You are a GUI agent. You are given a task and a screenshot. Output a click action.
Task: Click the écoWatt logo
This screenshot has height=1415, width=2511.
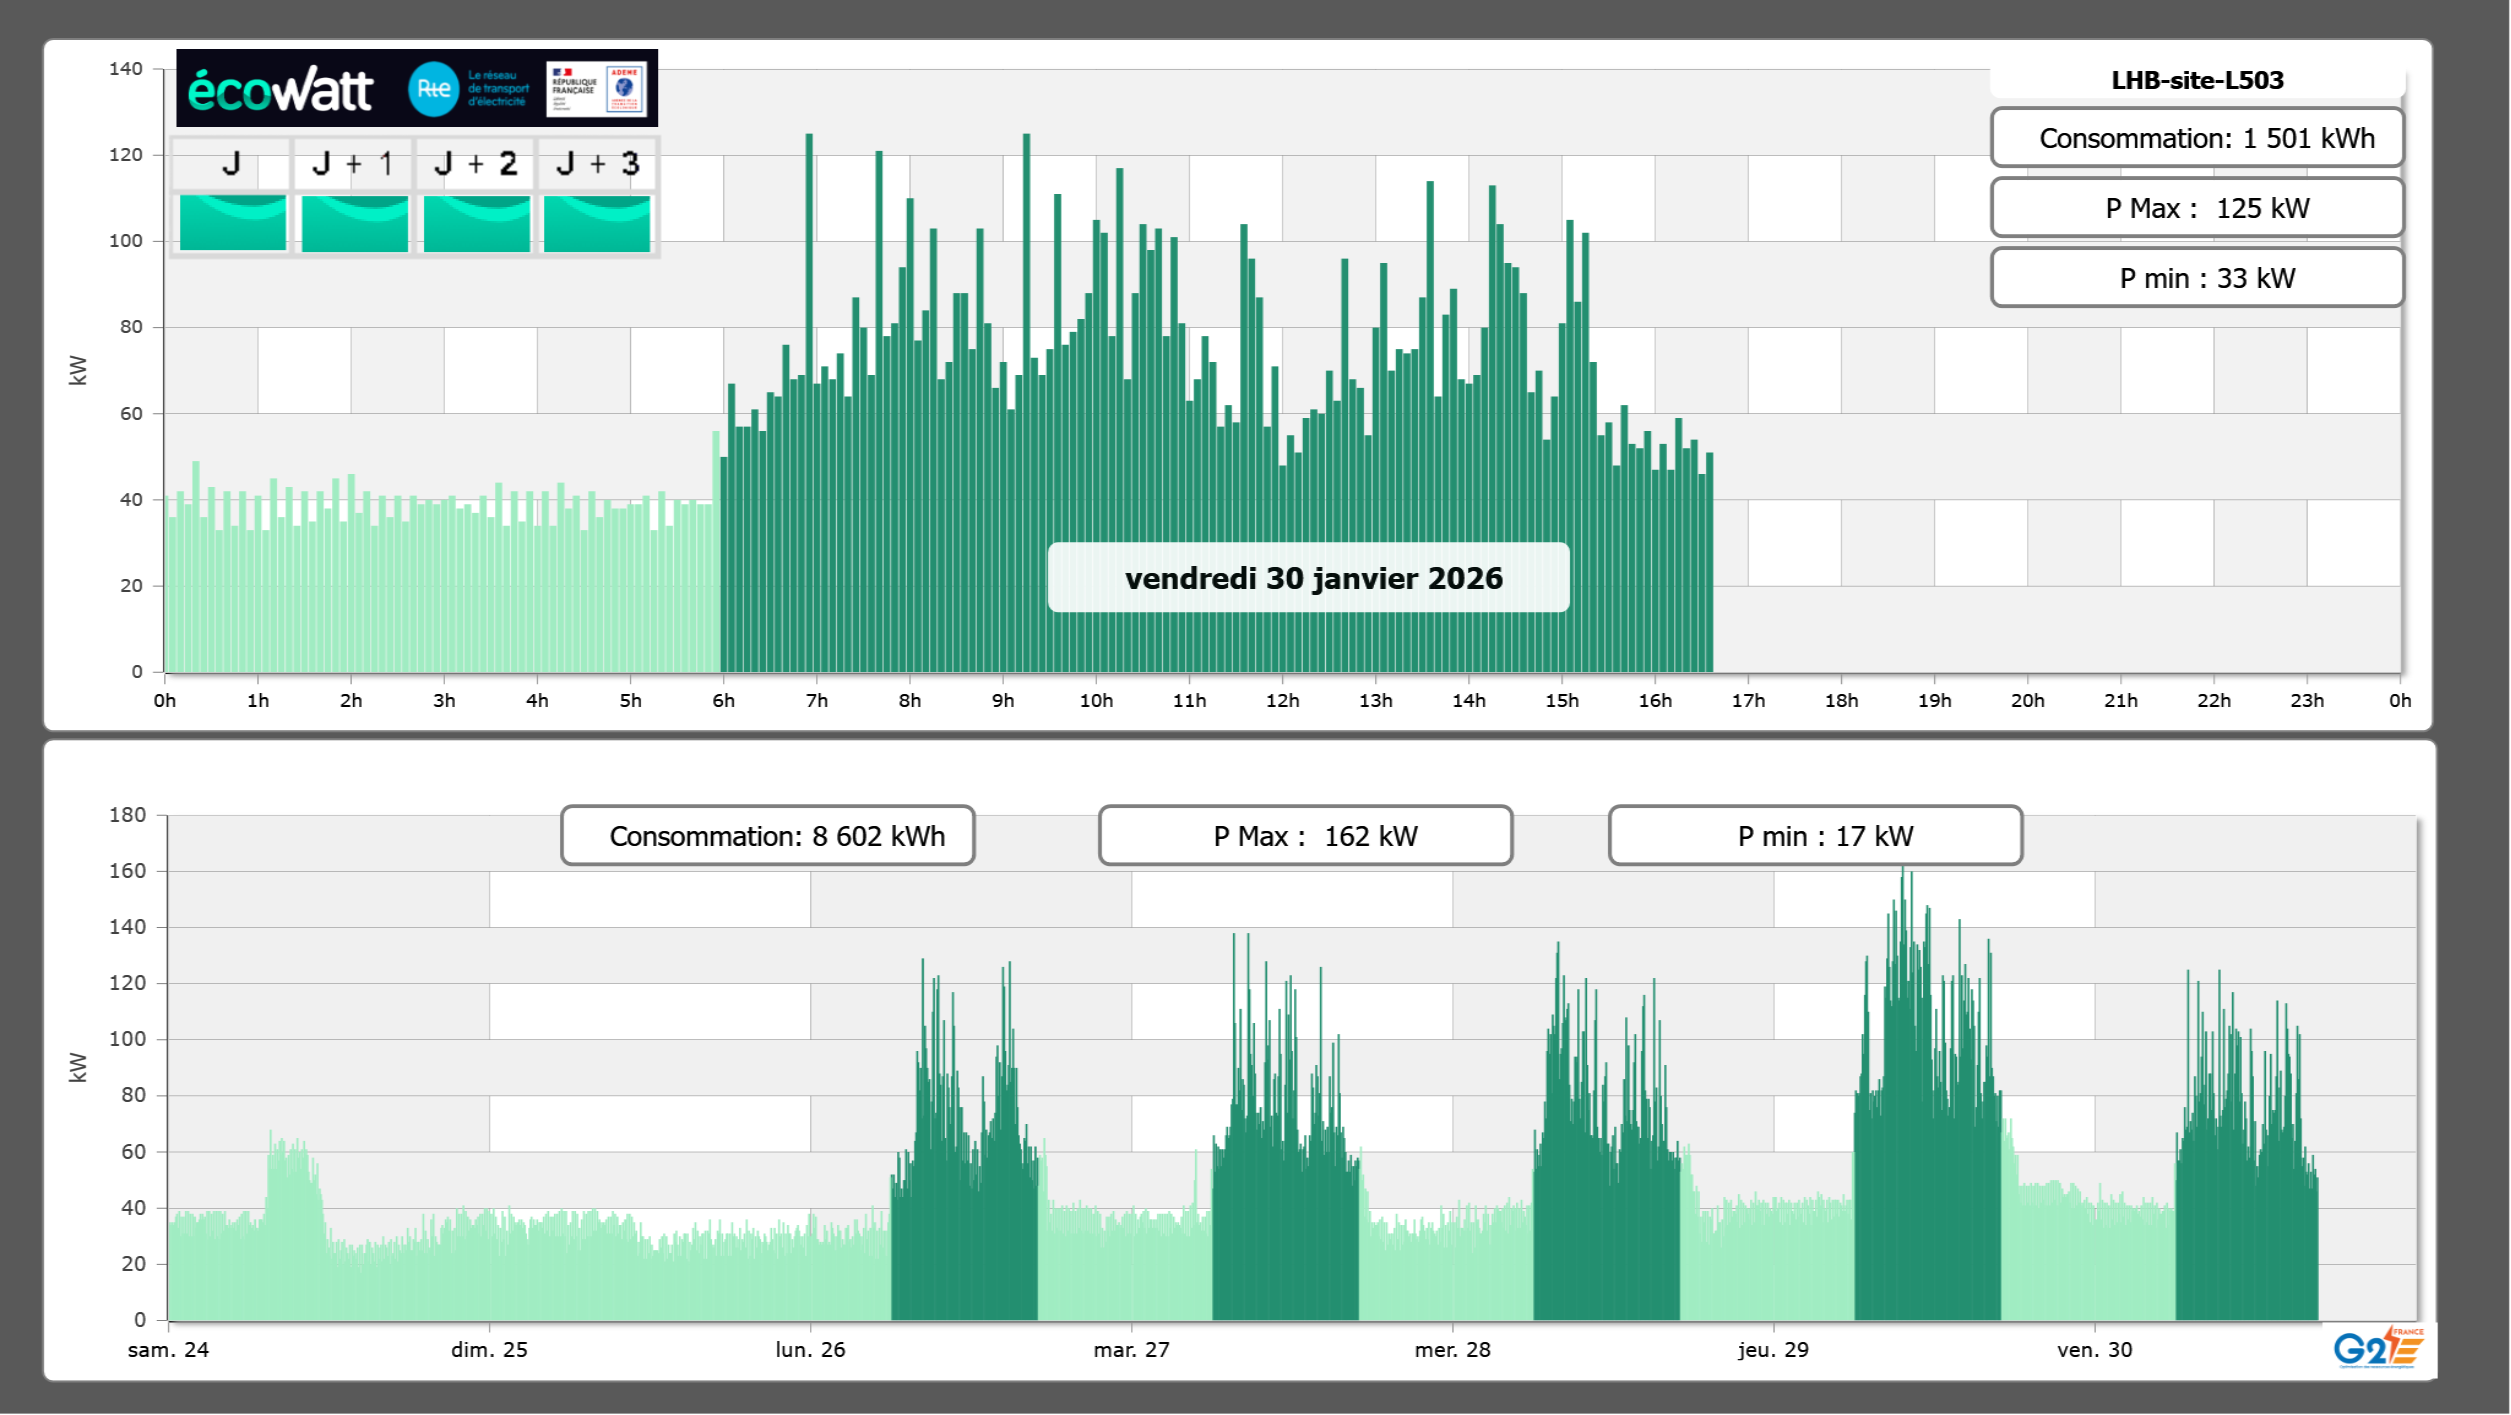click(x=280, y=90)
